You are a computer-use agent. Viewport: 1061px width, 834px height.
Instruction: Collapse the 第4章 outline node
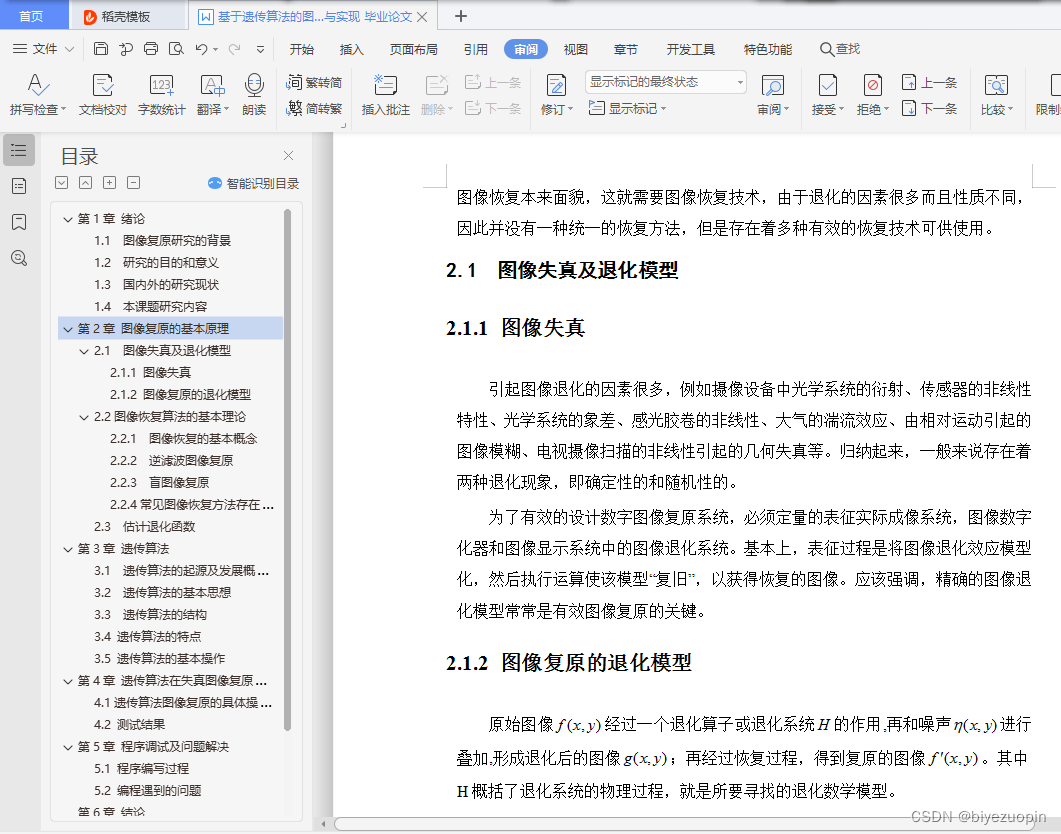point(68,681)
